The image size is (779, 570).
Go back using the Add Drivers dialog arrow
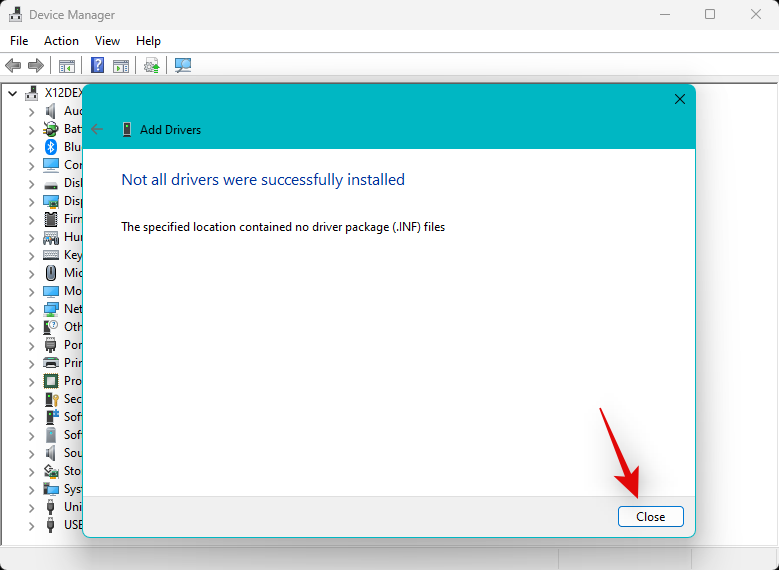[97, 130]
